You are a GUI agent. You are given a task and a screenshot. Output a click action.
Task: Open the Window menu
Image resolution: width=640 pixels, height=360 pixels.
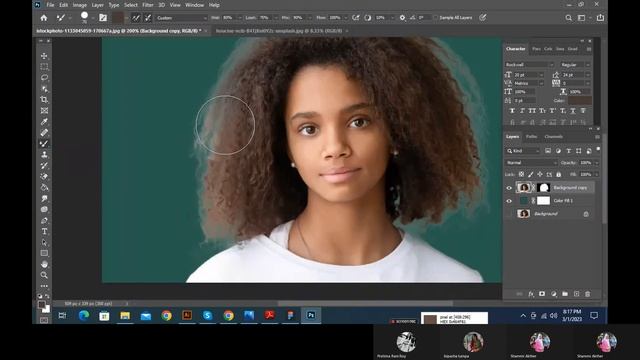tap(194, 5)
